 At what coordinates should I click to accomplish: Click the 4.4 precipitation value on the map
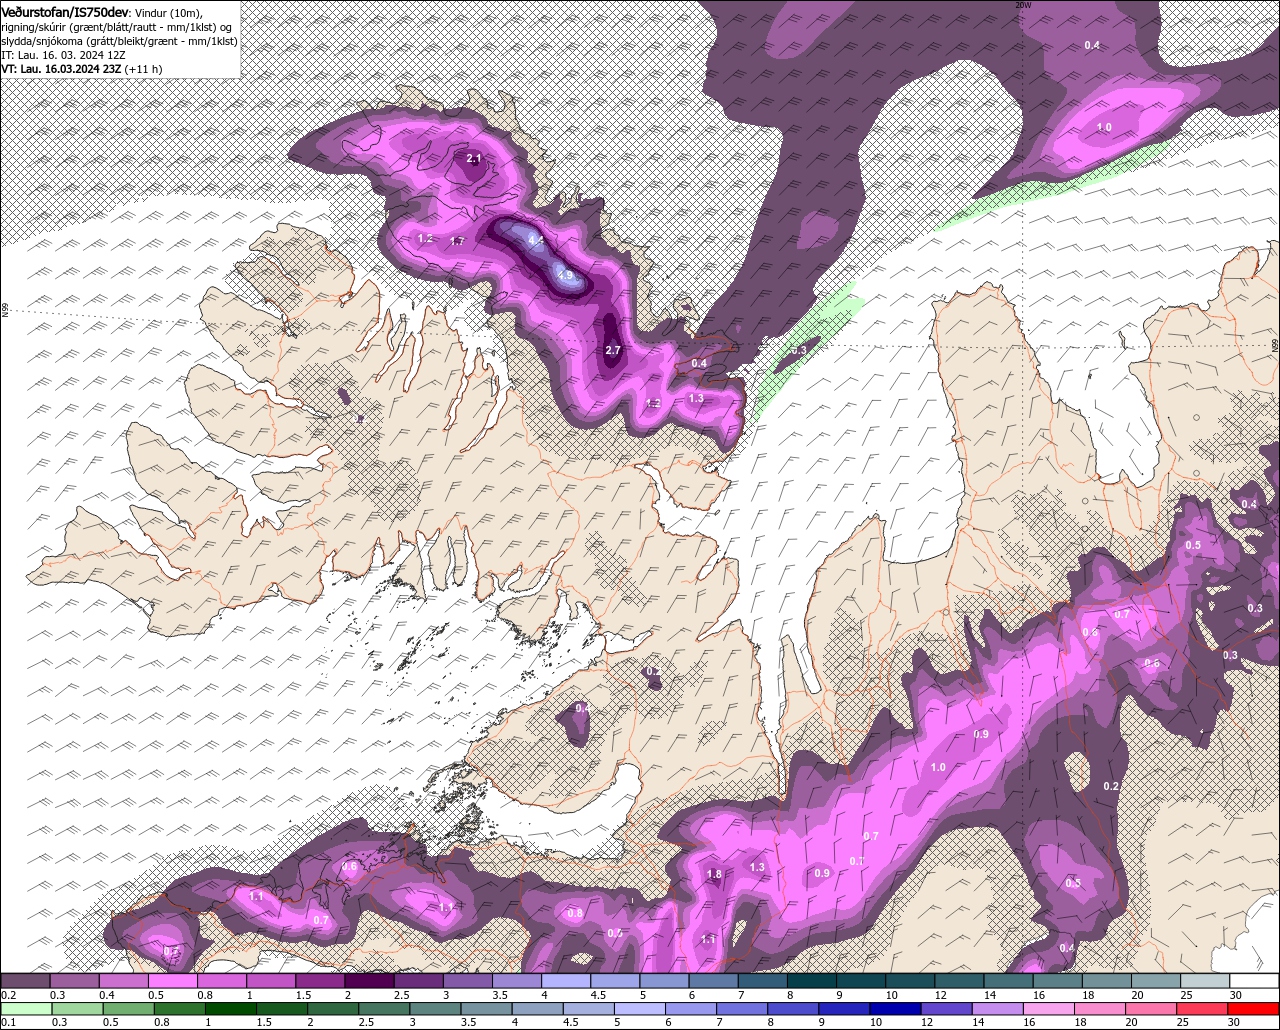click(x=536, y=240)
